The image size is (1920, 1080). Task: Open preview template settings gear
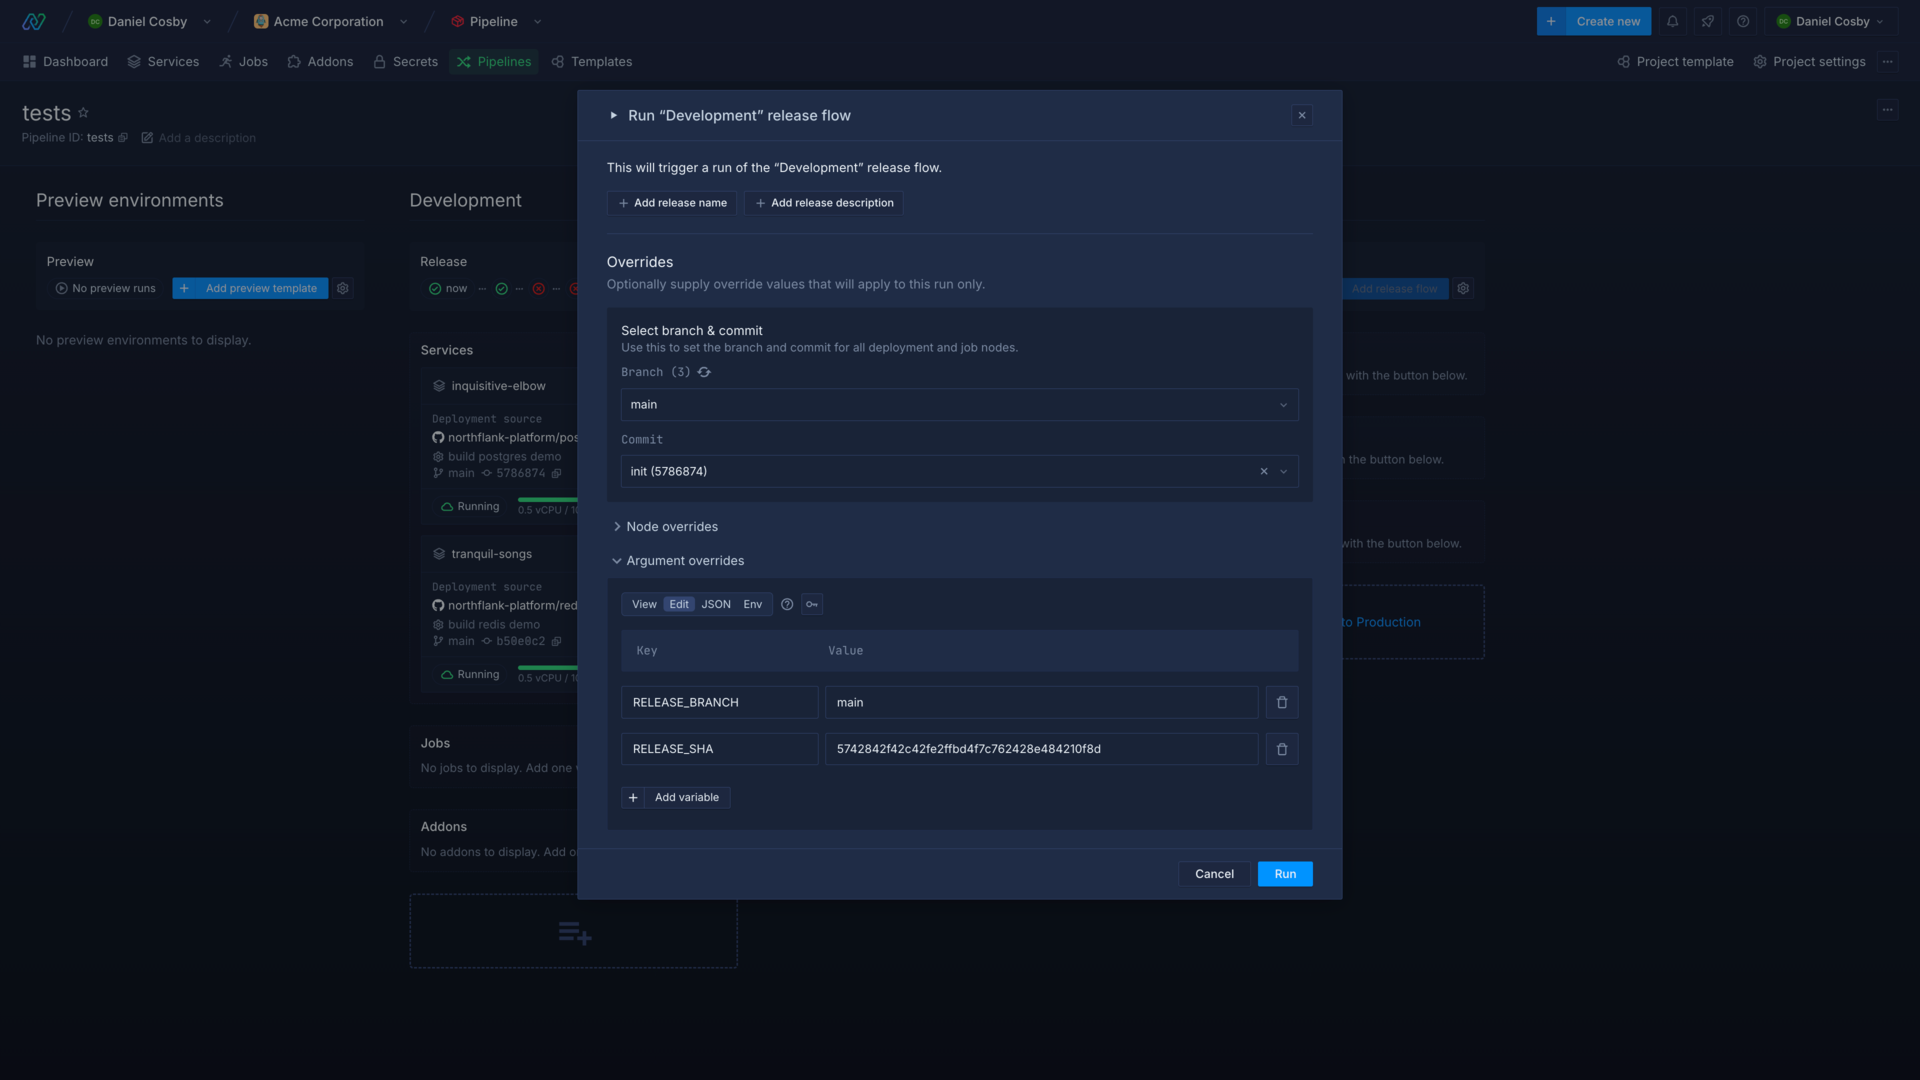tap(343, 288)
